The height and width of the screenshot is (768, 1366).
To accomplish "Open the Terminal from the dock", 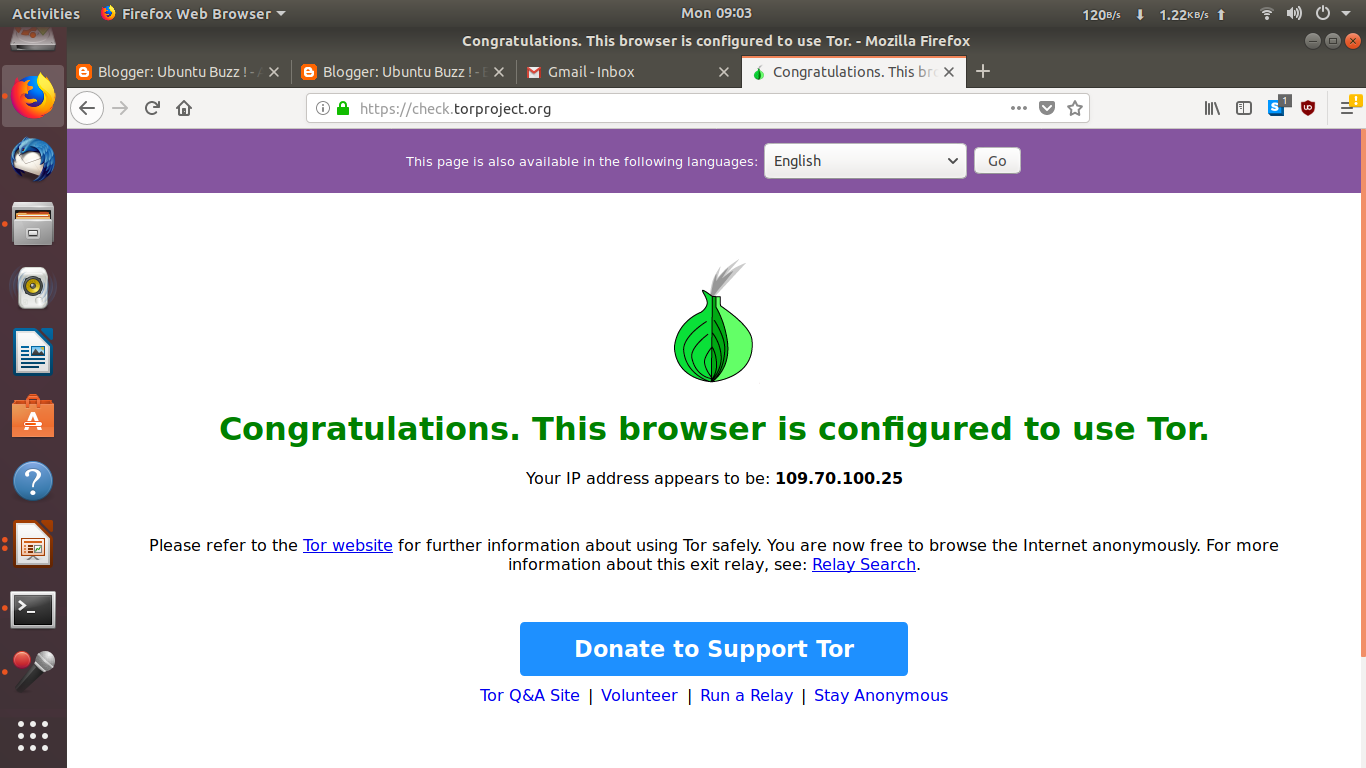I will (33, 609).
